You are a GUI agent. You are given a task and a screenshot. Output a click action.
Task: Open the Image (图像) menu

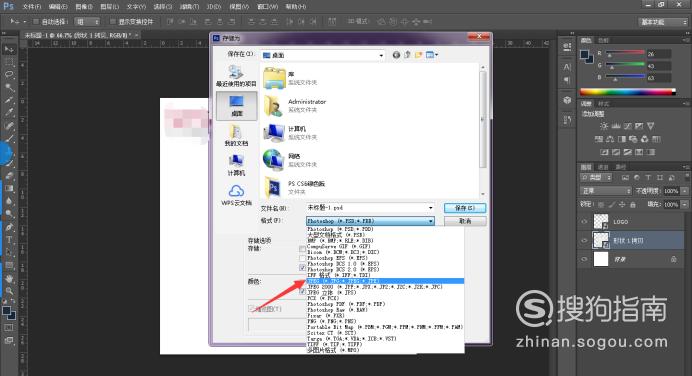(83, 7)
